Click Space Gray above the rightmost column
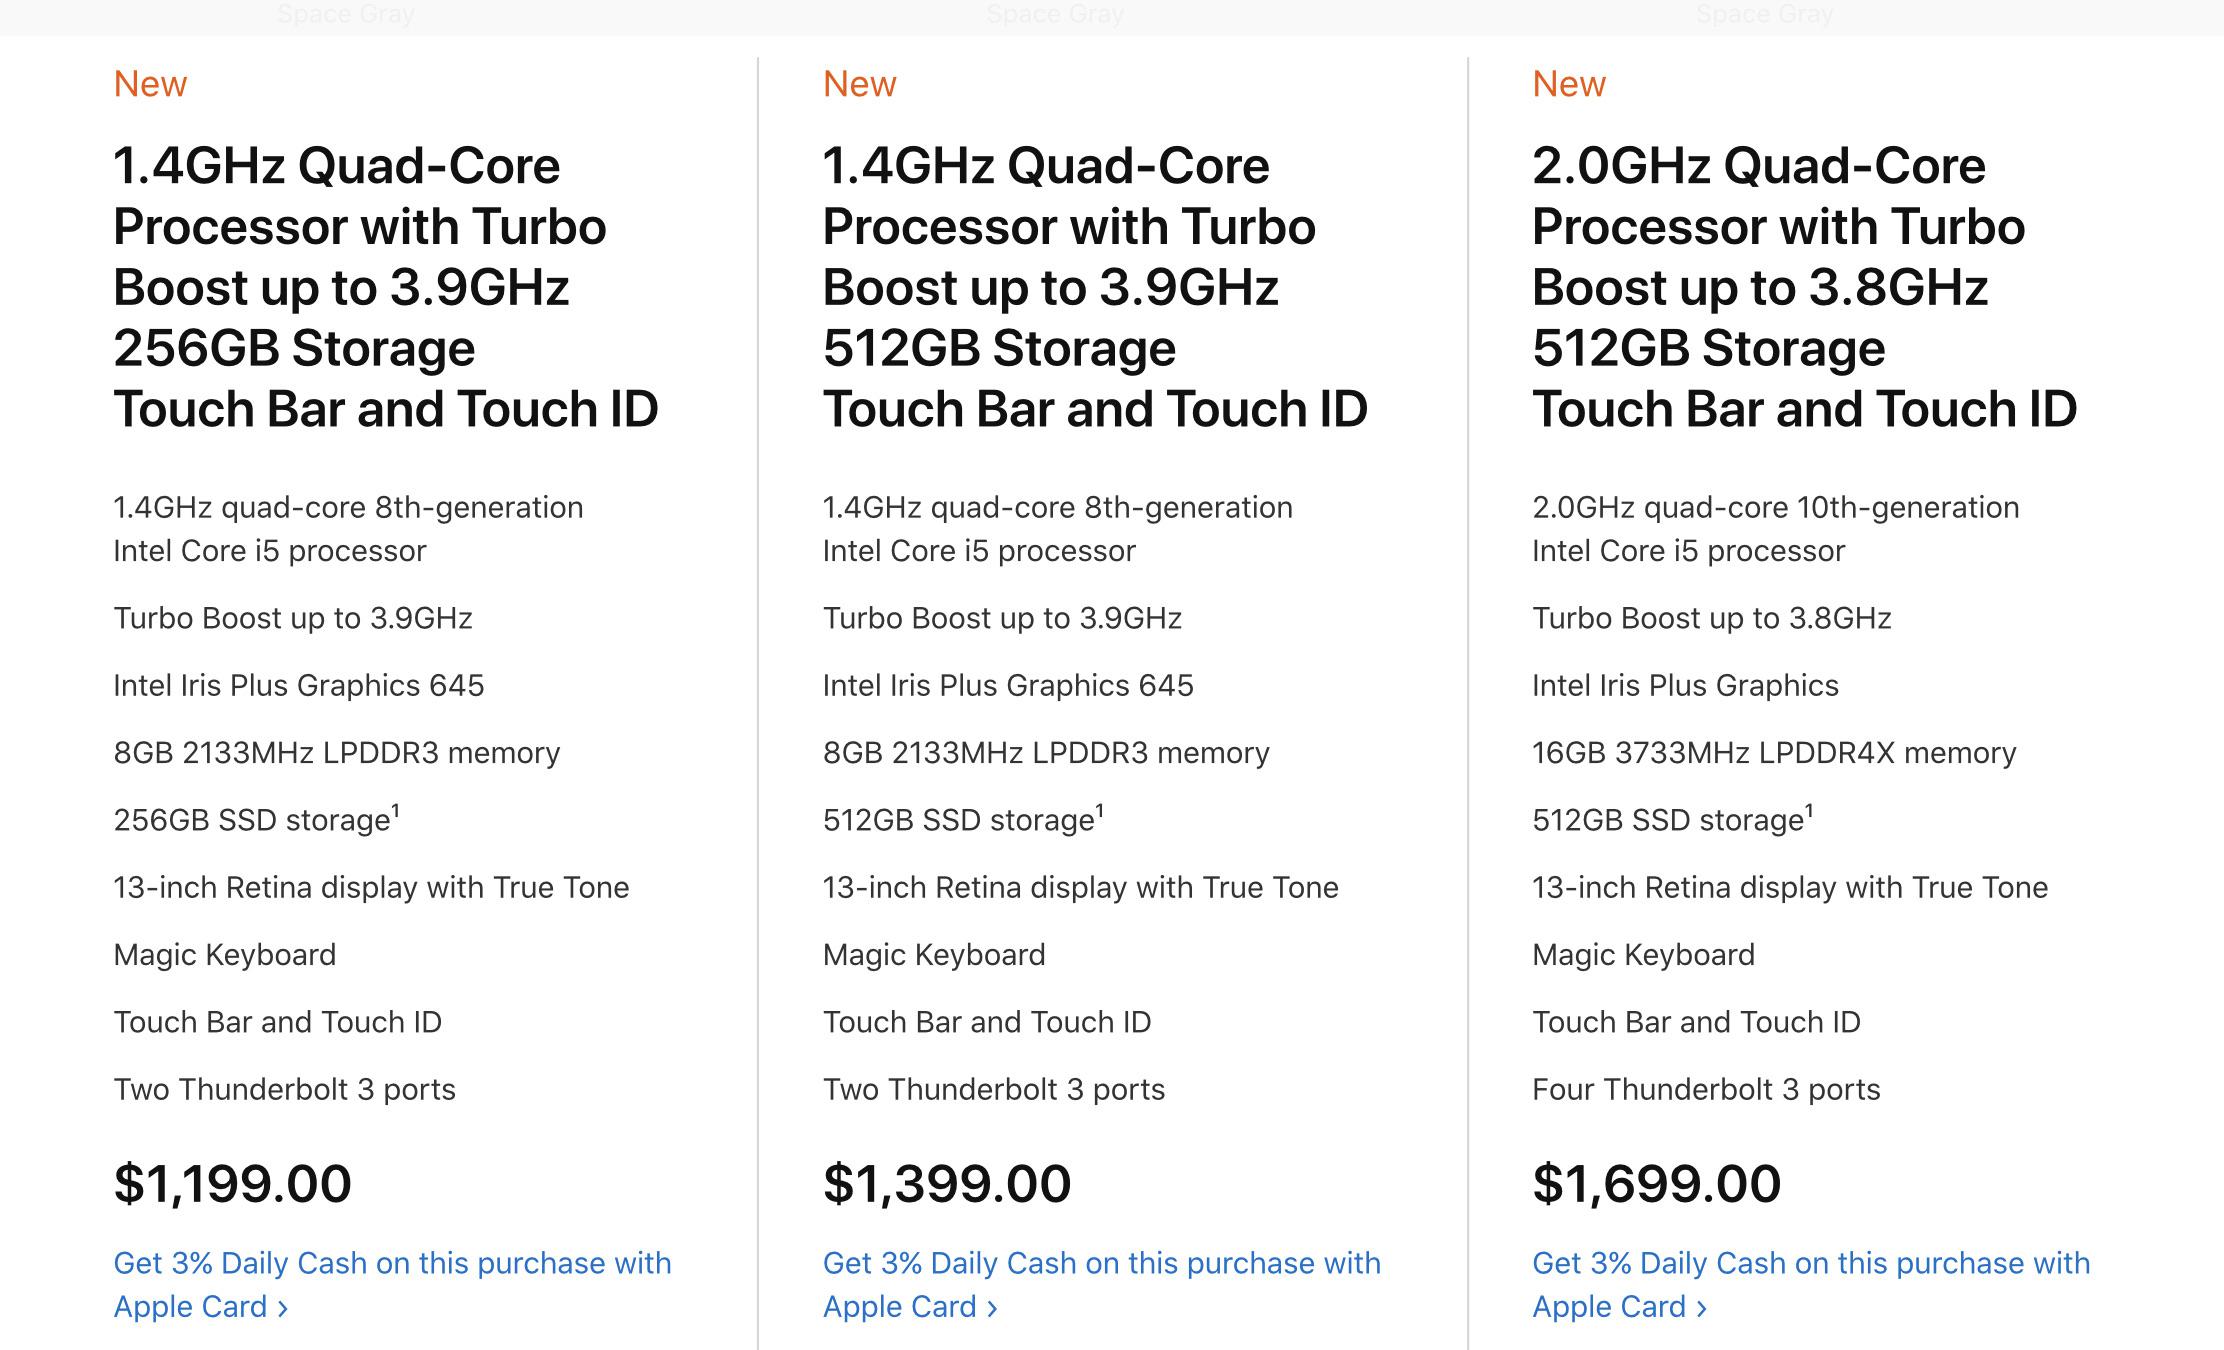 coord(1764,14)
